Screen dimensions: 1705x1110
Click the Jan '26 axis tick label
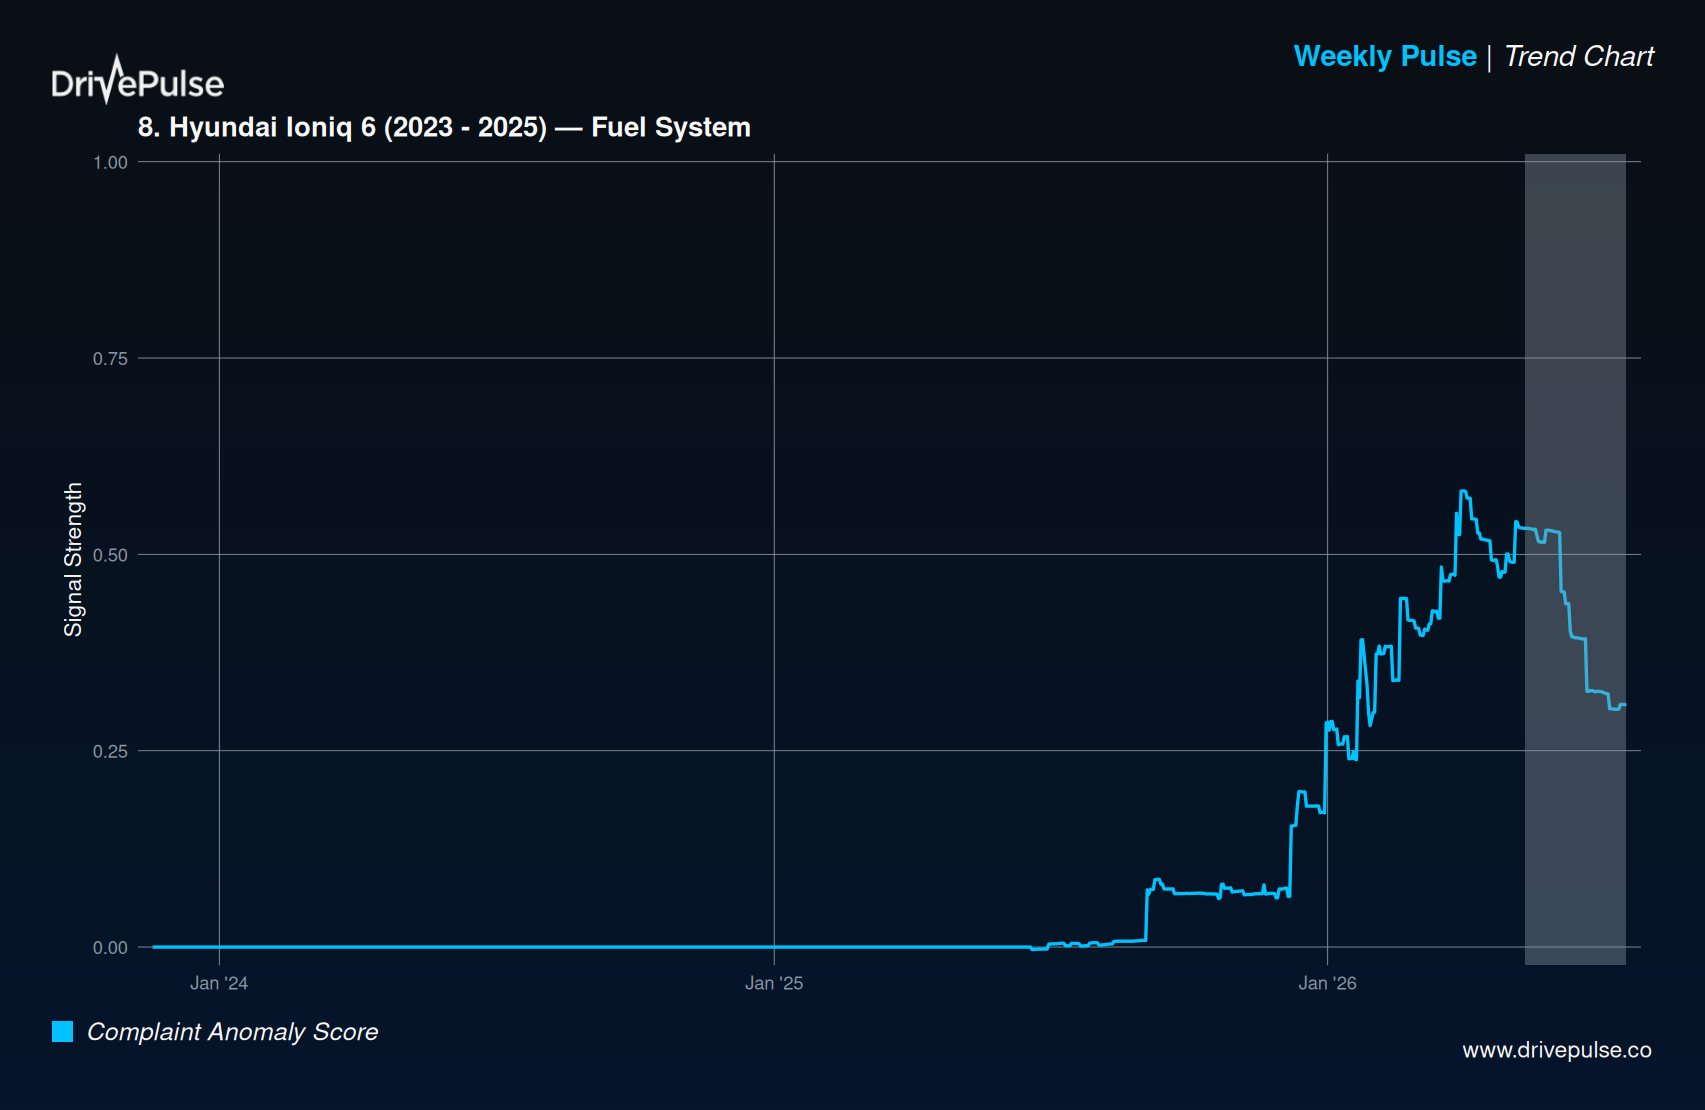point(1327,983)
